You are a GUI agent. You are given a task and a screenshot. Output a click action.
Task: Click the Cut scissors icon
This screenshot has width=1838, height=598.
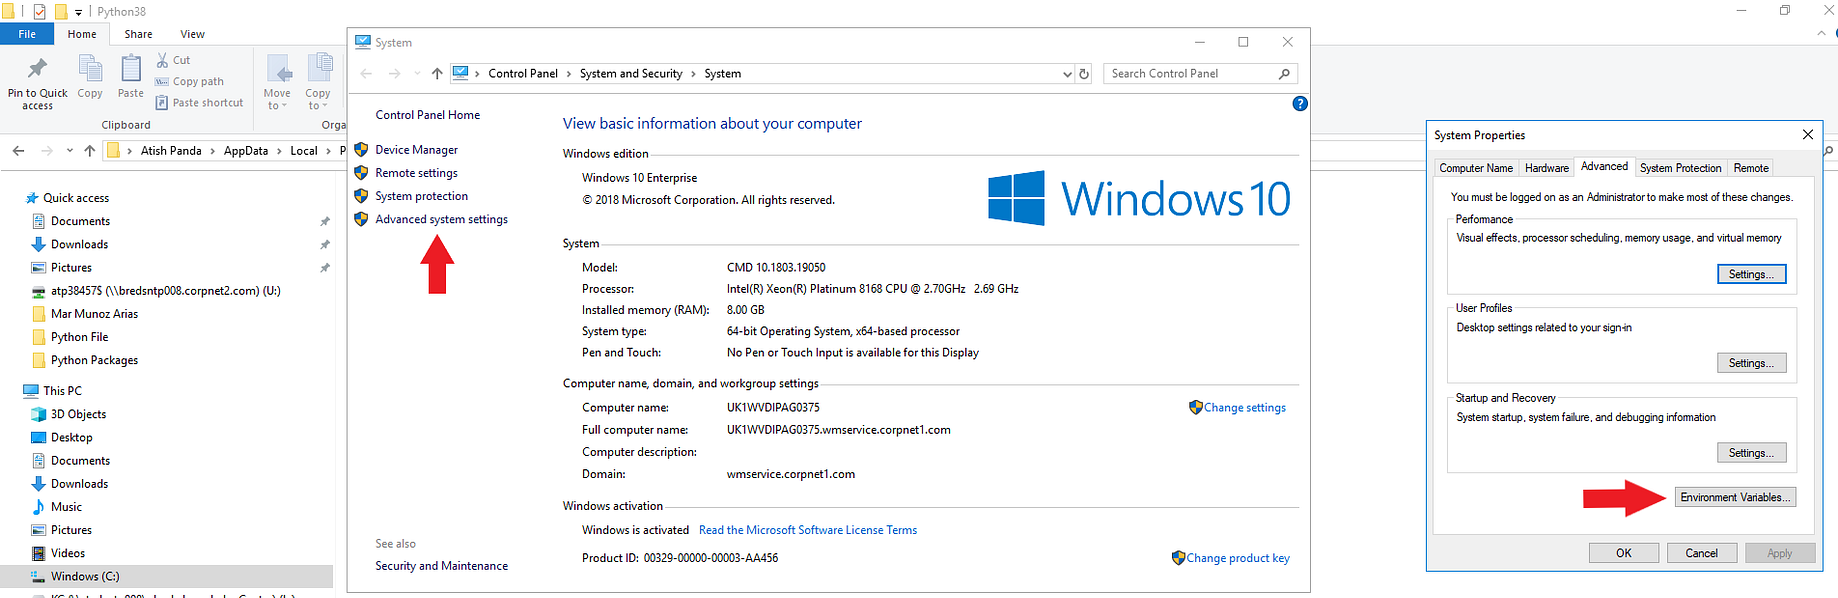coord(162,60)
